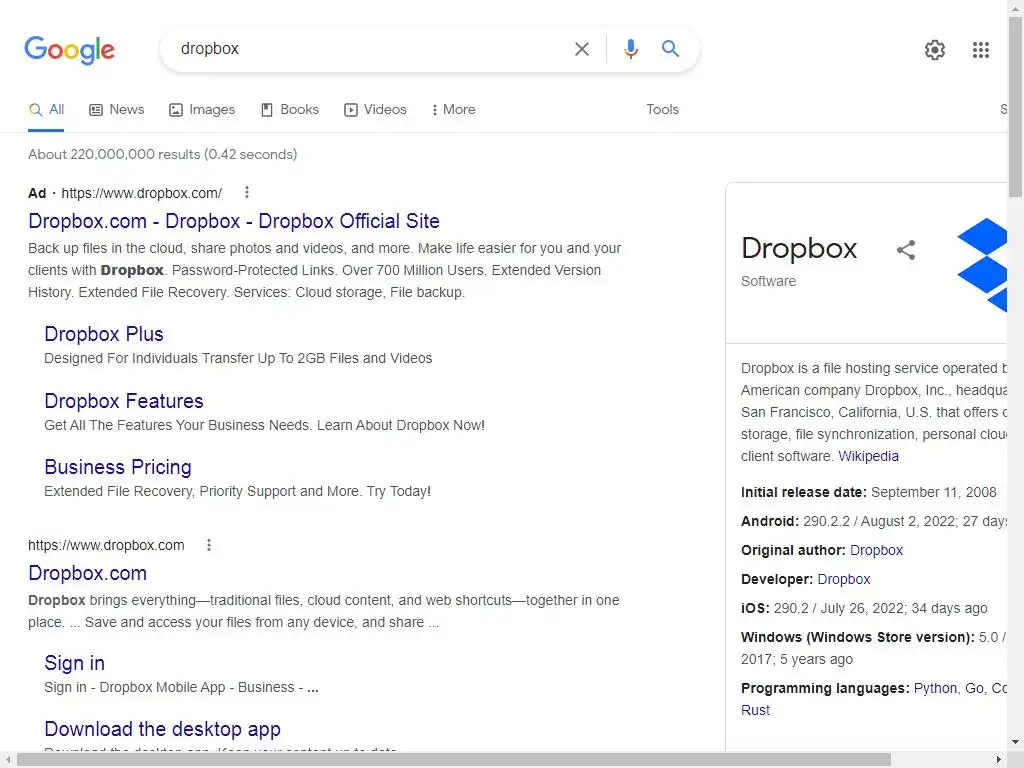Viewport: 1024px width, 768px height.
Task: Clear the search box with X icon
Action: point(581,49)
